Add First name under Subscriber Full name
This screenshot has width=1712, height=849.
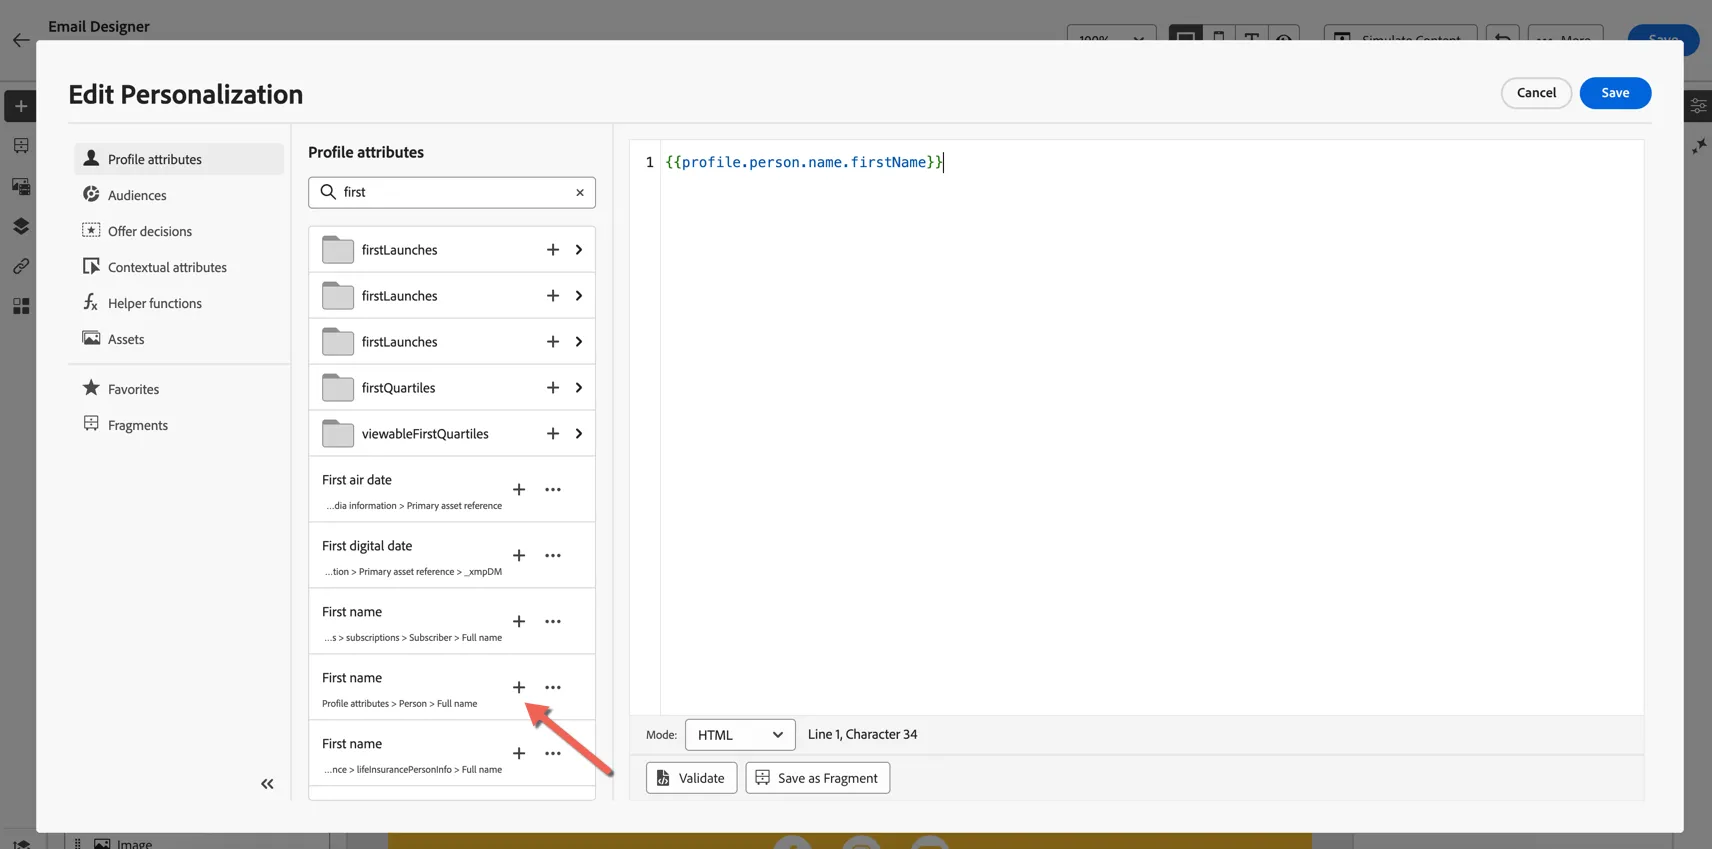519,622
